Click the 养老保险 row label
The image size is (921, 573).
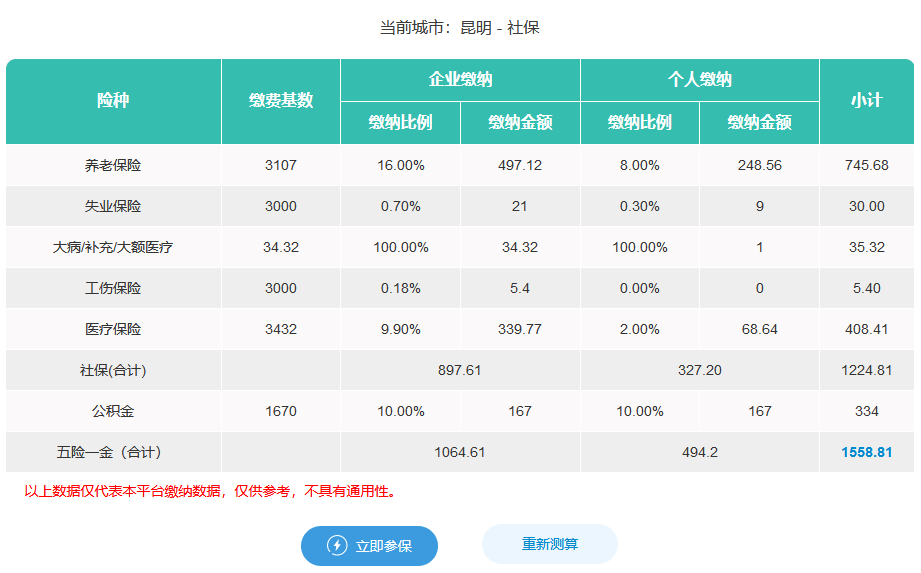pos(113,165)
